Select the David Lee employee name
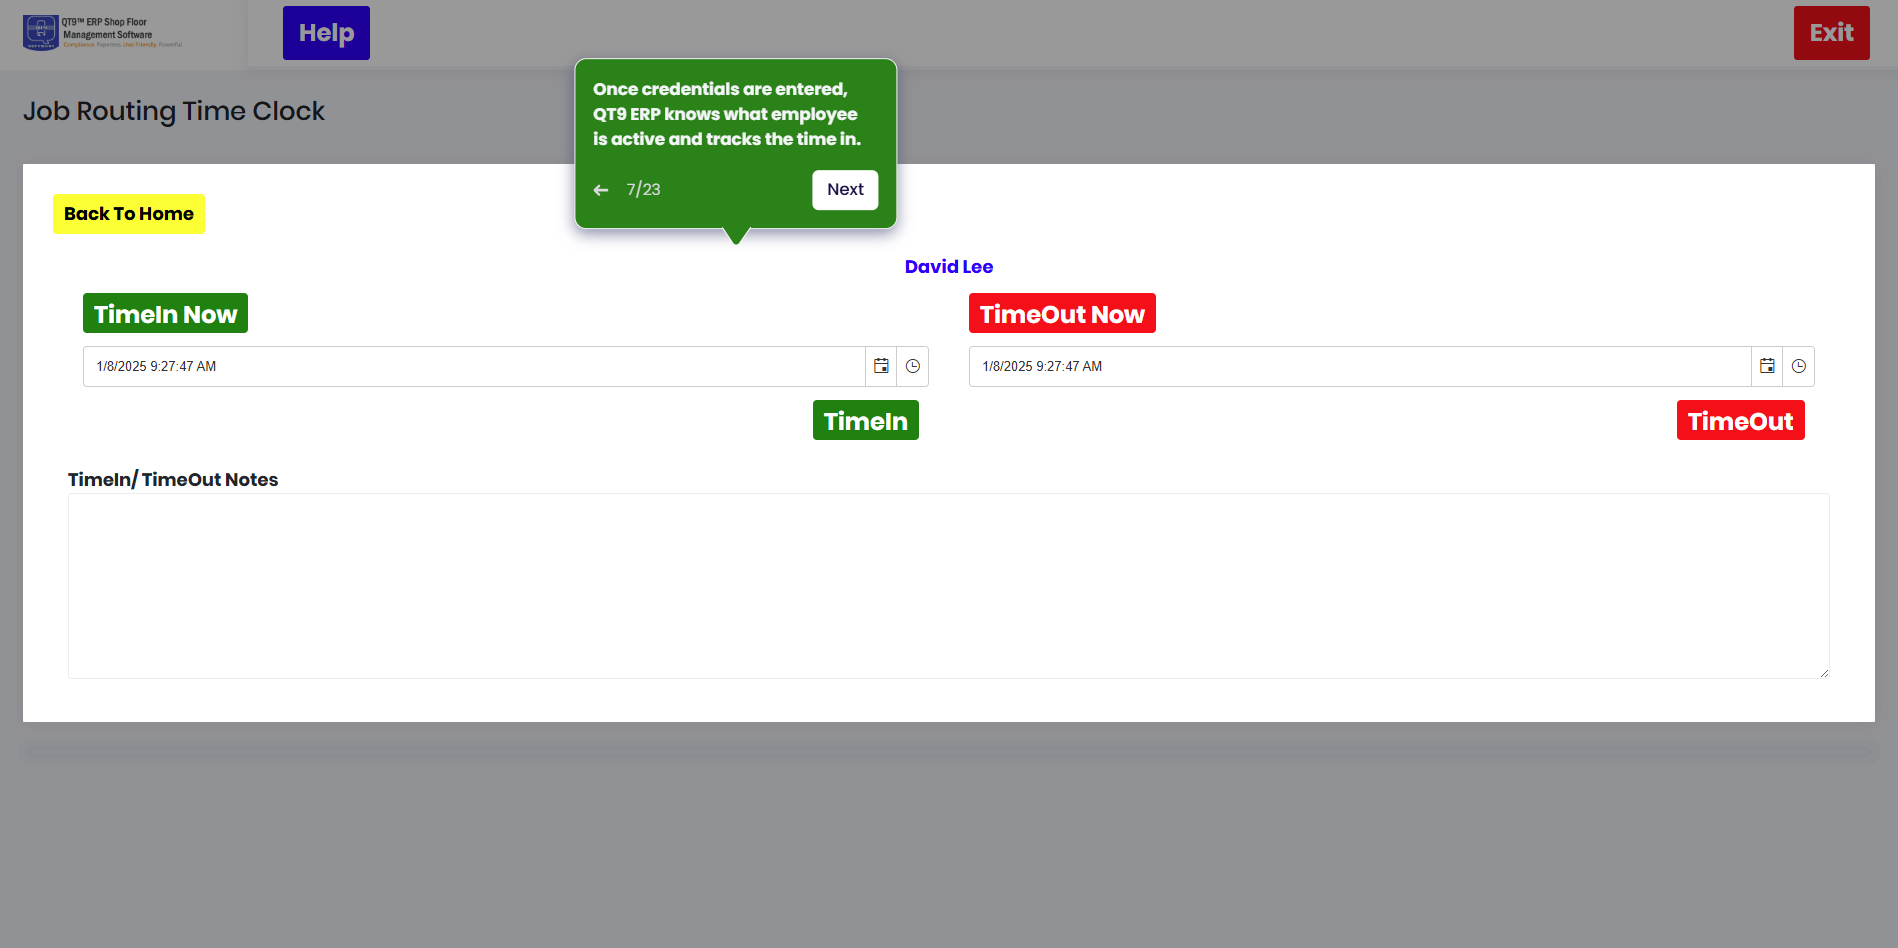The height and width of the screenshot is (948, 1898). pos(948,267)
